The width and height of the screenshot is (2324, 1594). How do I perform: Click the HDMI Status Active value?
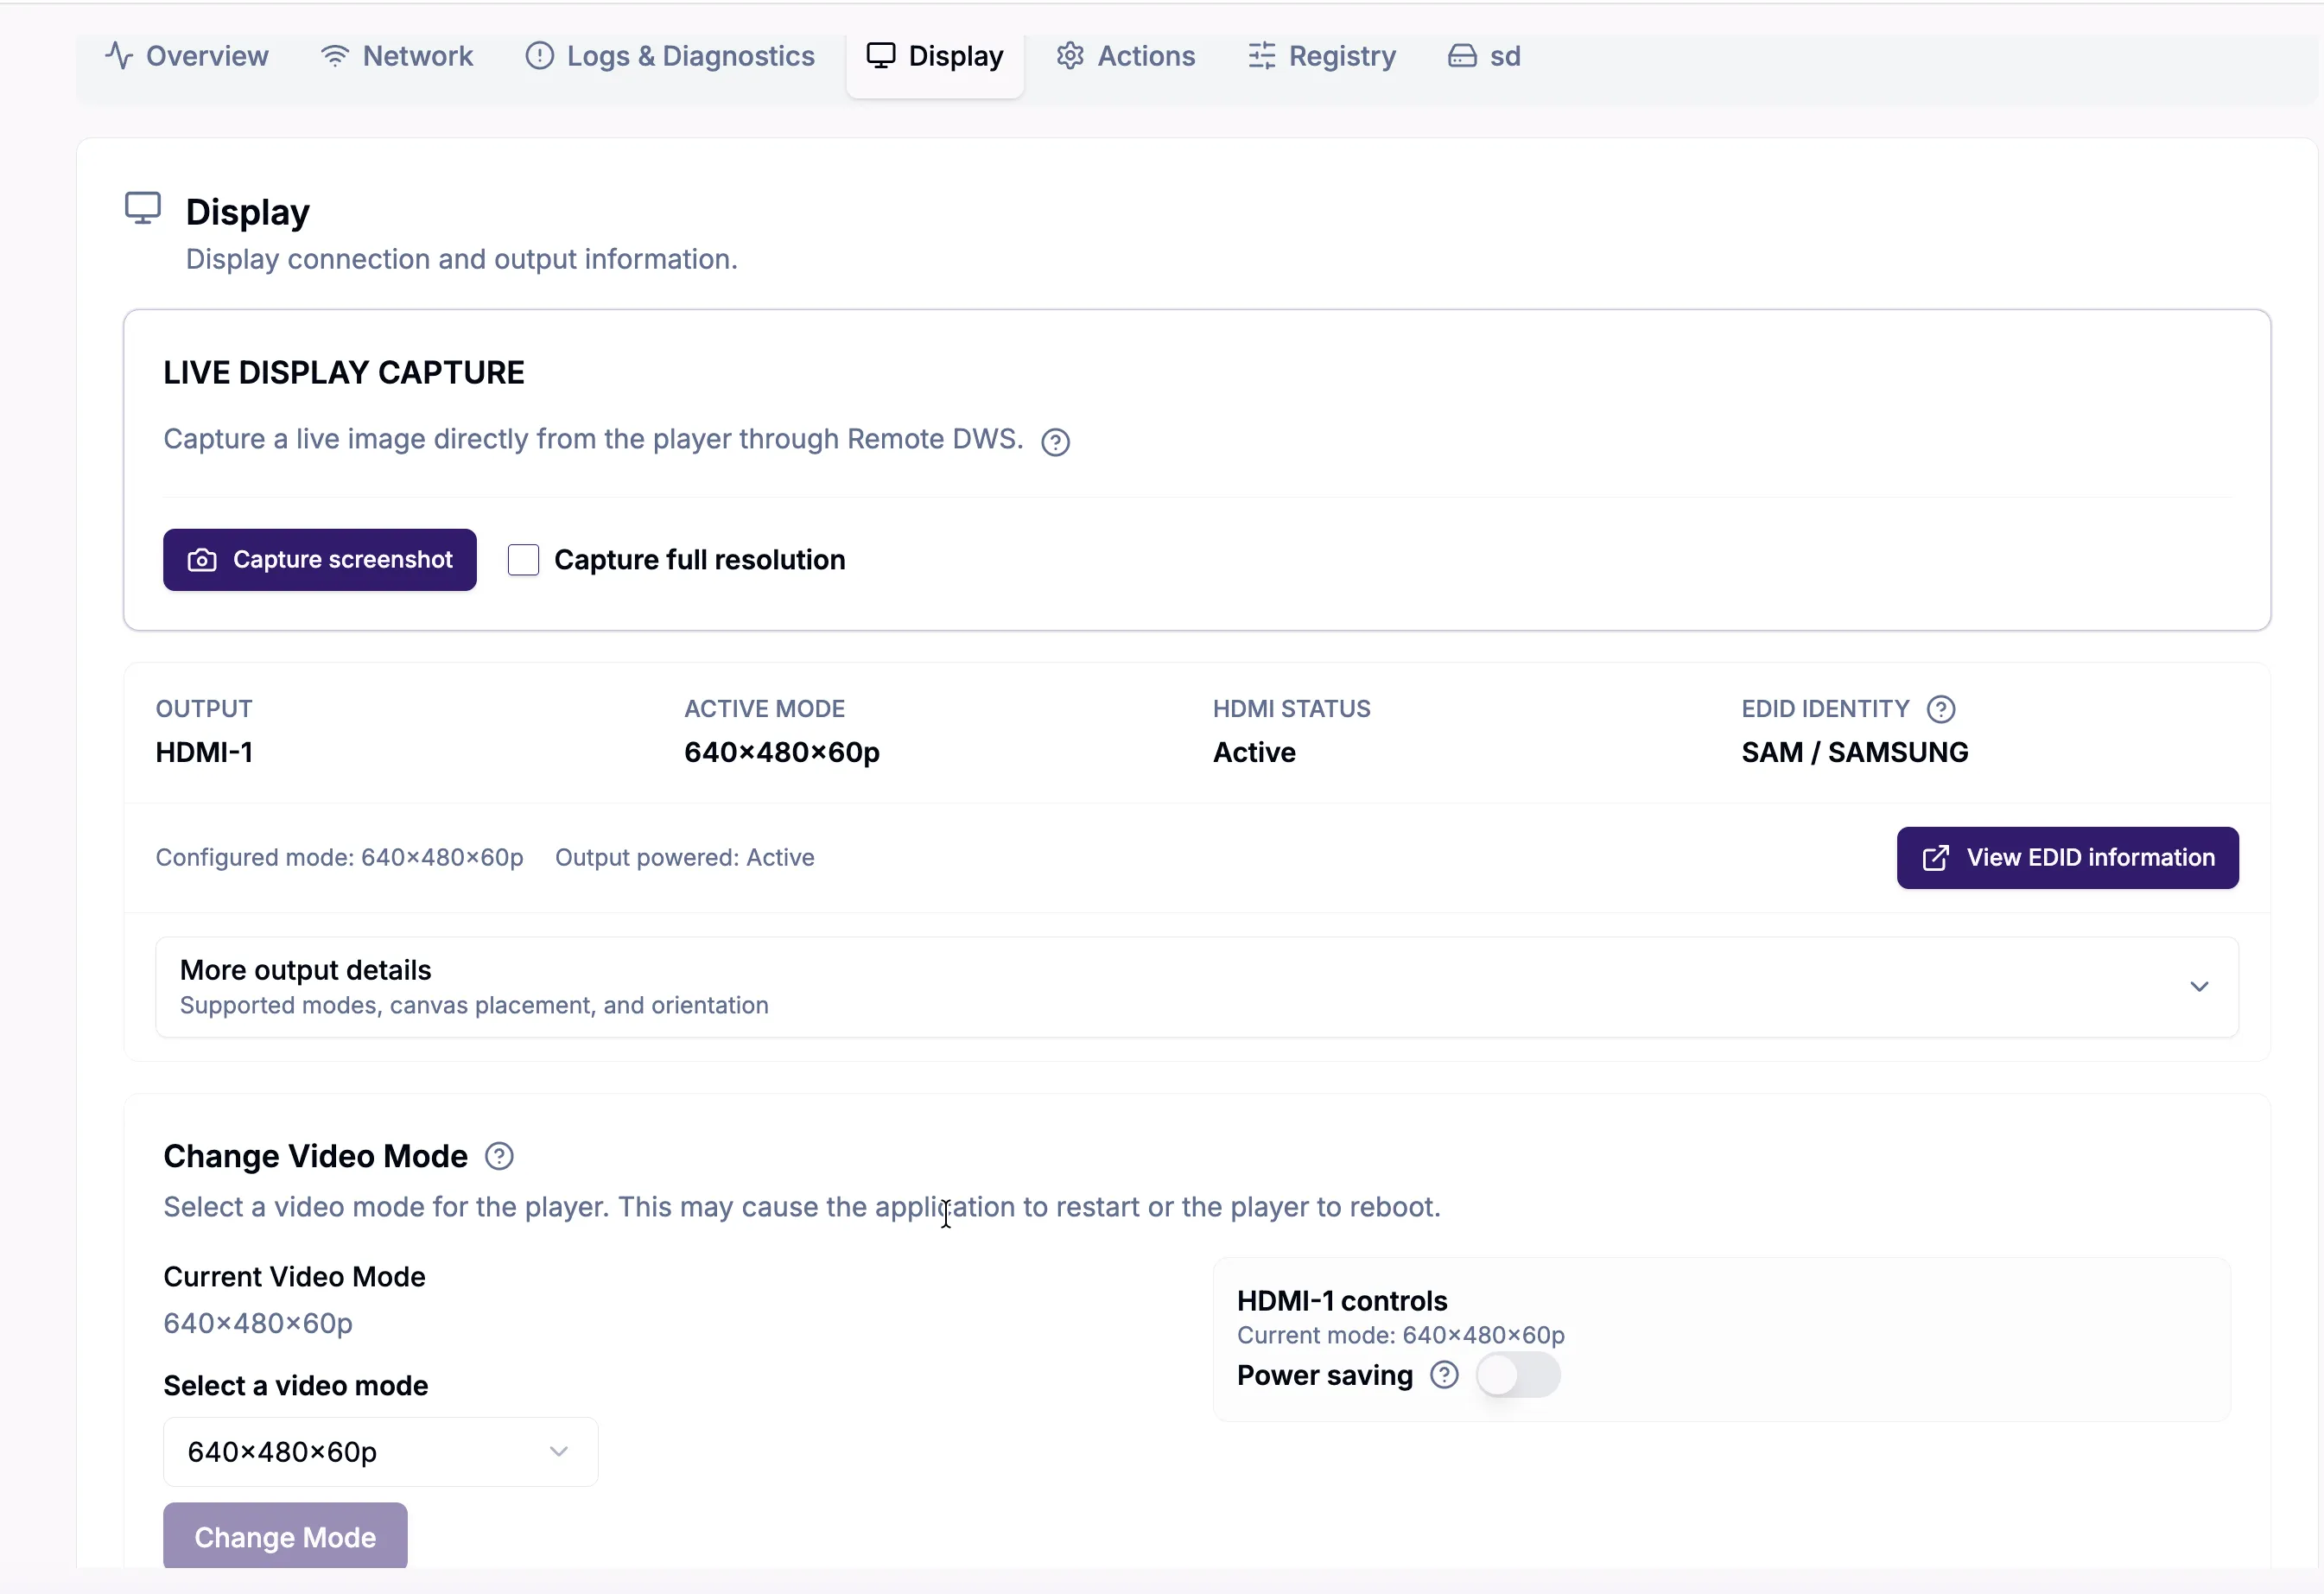1254,753
